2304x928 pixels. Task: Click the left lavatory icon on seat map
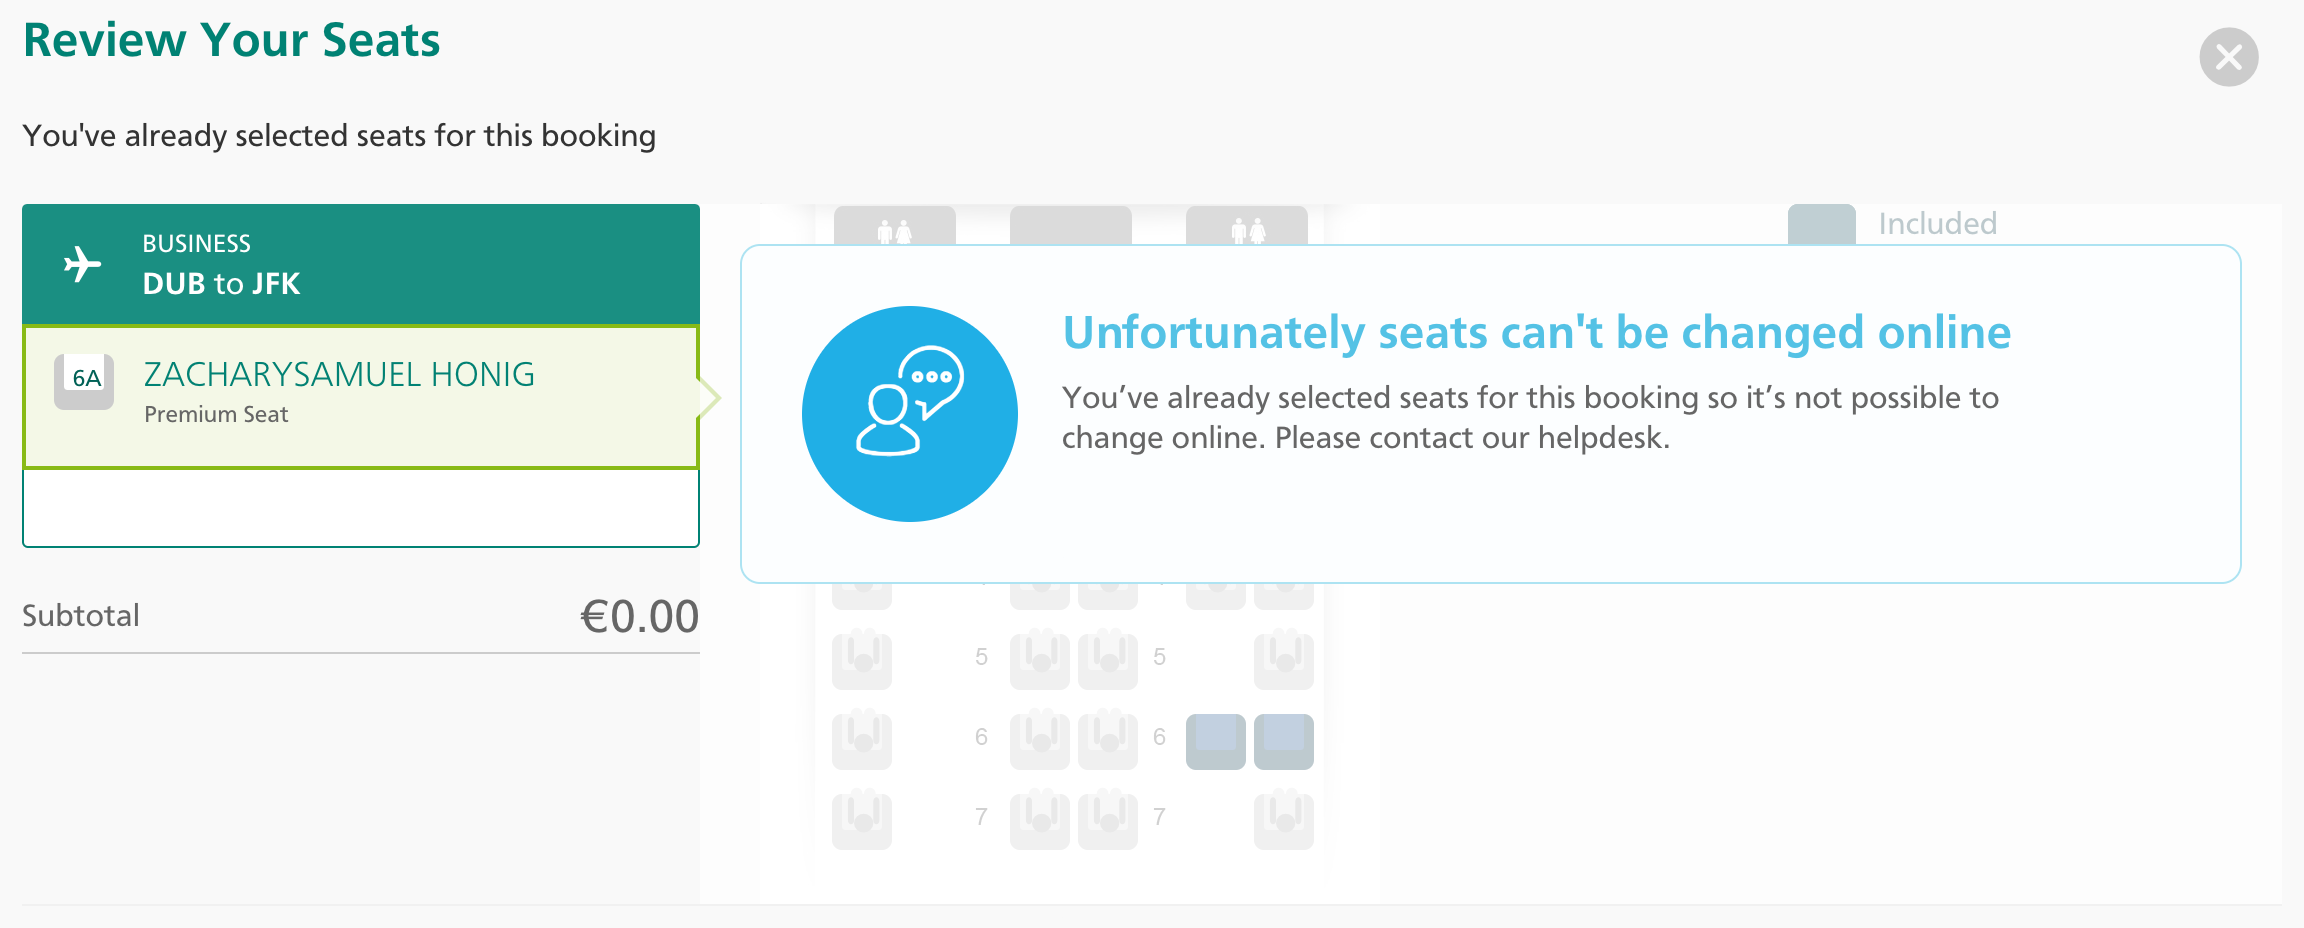[894, 228]
